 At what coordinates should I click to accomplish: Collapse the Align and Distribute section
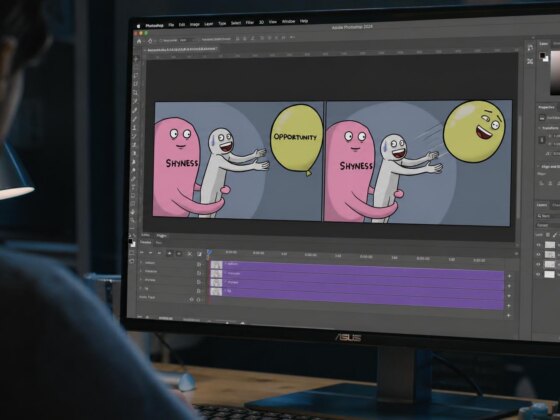coord(538,166)
